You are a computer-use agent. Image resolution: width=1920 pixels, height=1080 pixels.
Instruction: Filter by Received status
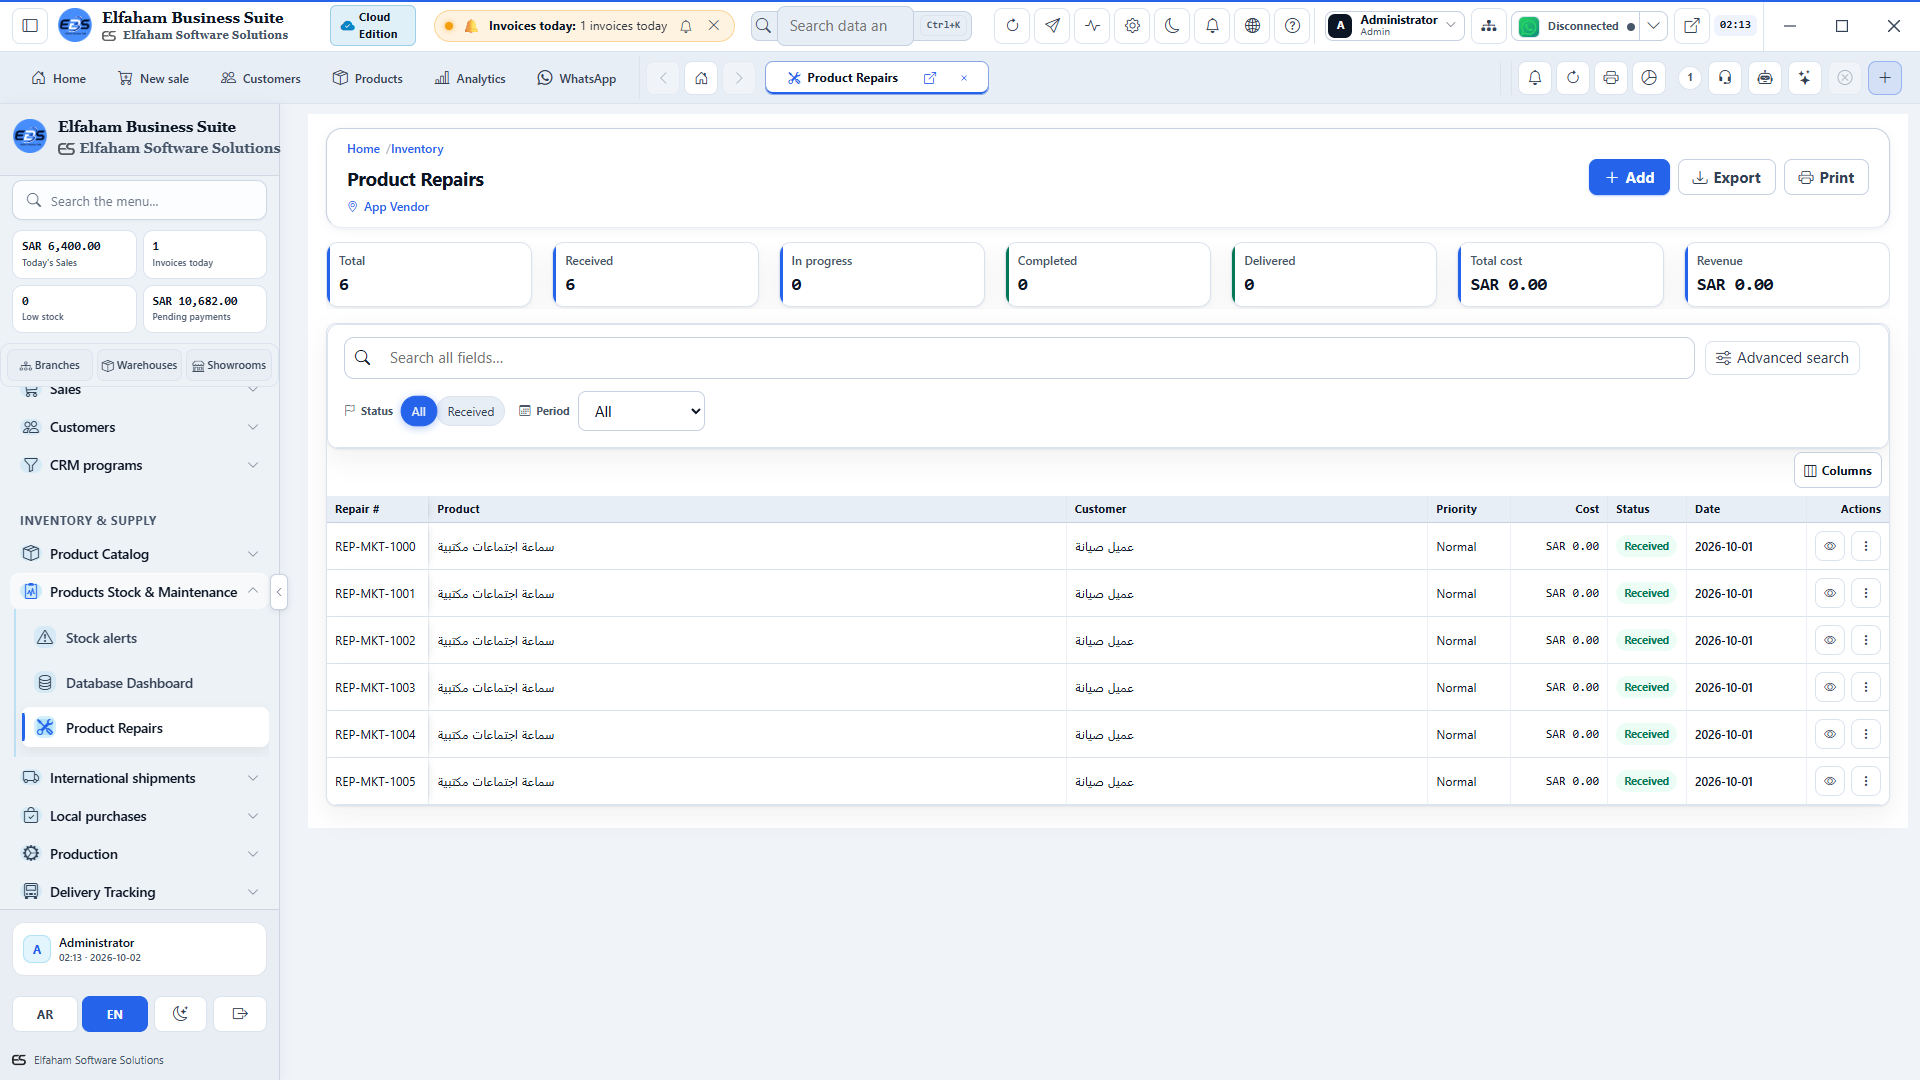(x=471, y=411)
